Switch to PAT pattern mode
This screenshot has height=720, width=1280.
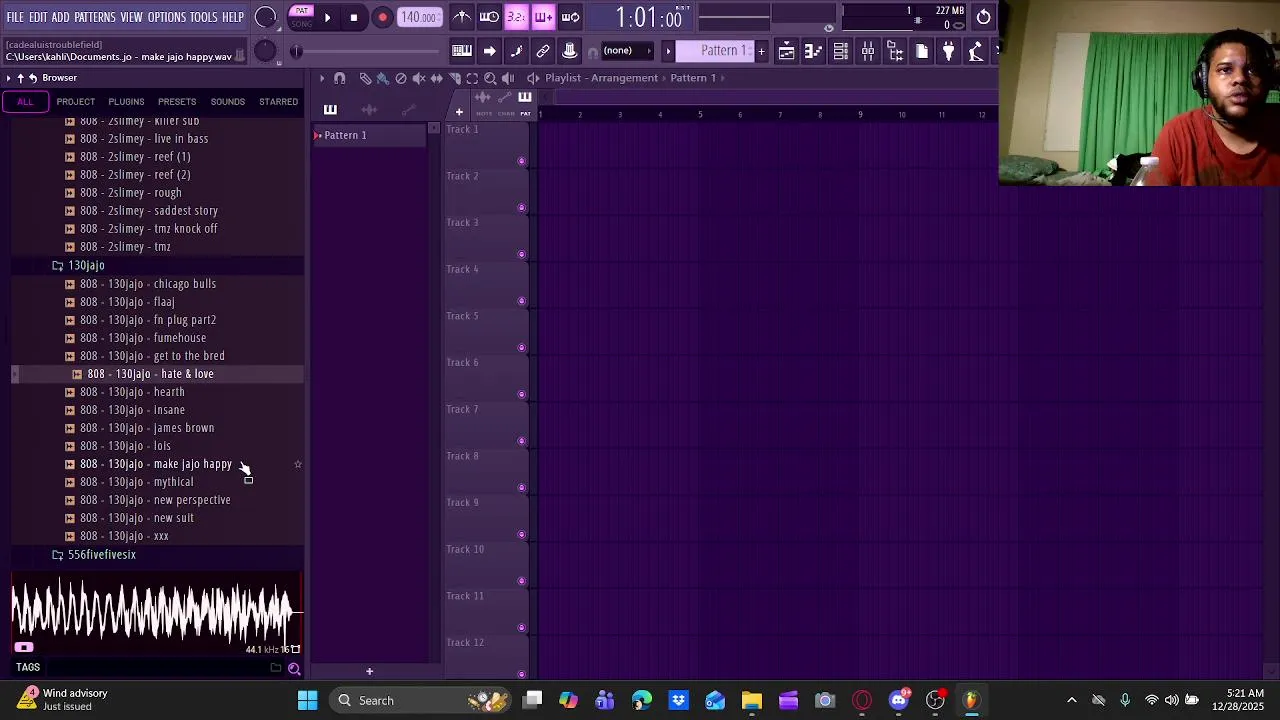[301, 11]
